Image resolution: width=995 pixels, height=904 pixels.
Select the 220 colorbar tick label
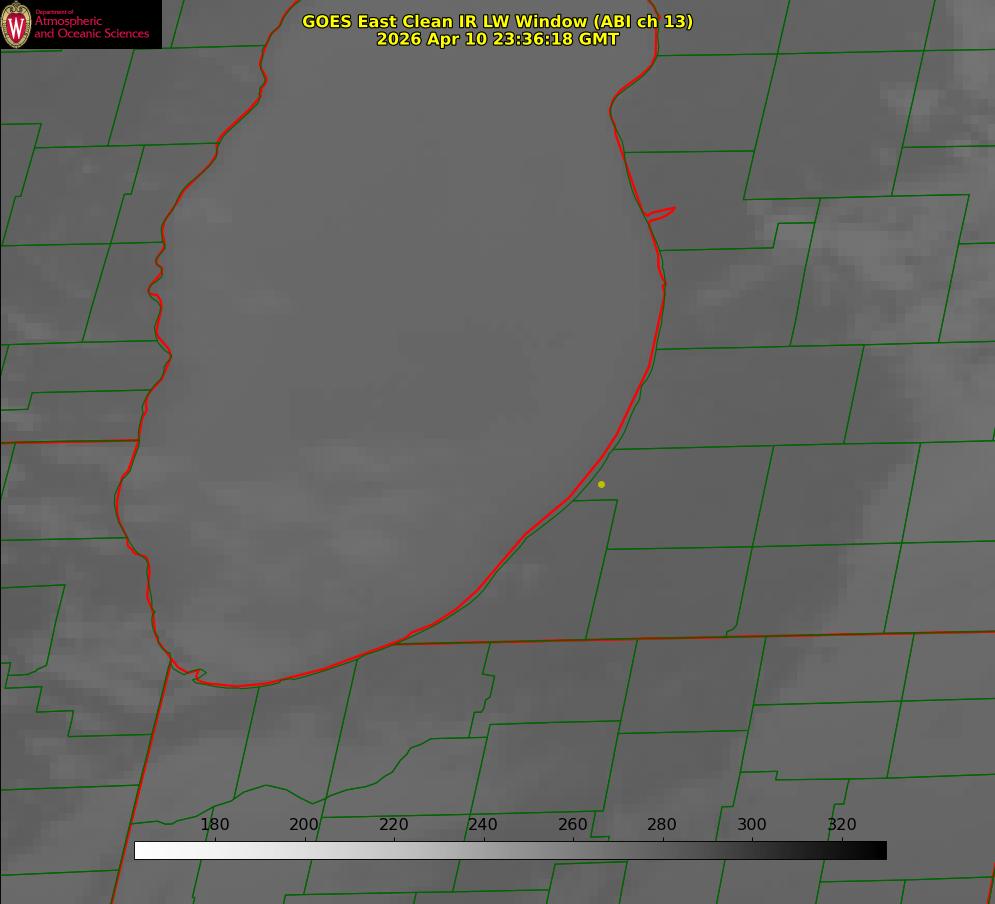coord(393,824)
